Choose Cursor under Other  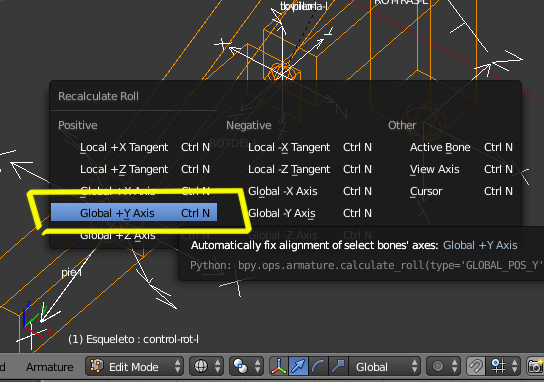click(451, 191)
